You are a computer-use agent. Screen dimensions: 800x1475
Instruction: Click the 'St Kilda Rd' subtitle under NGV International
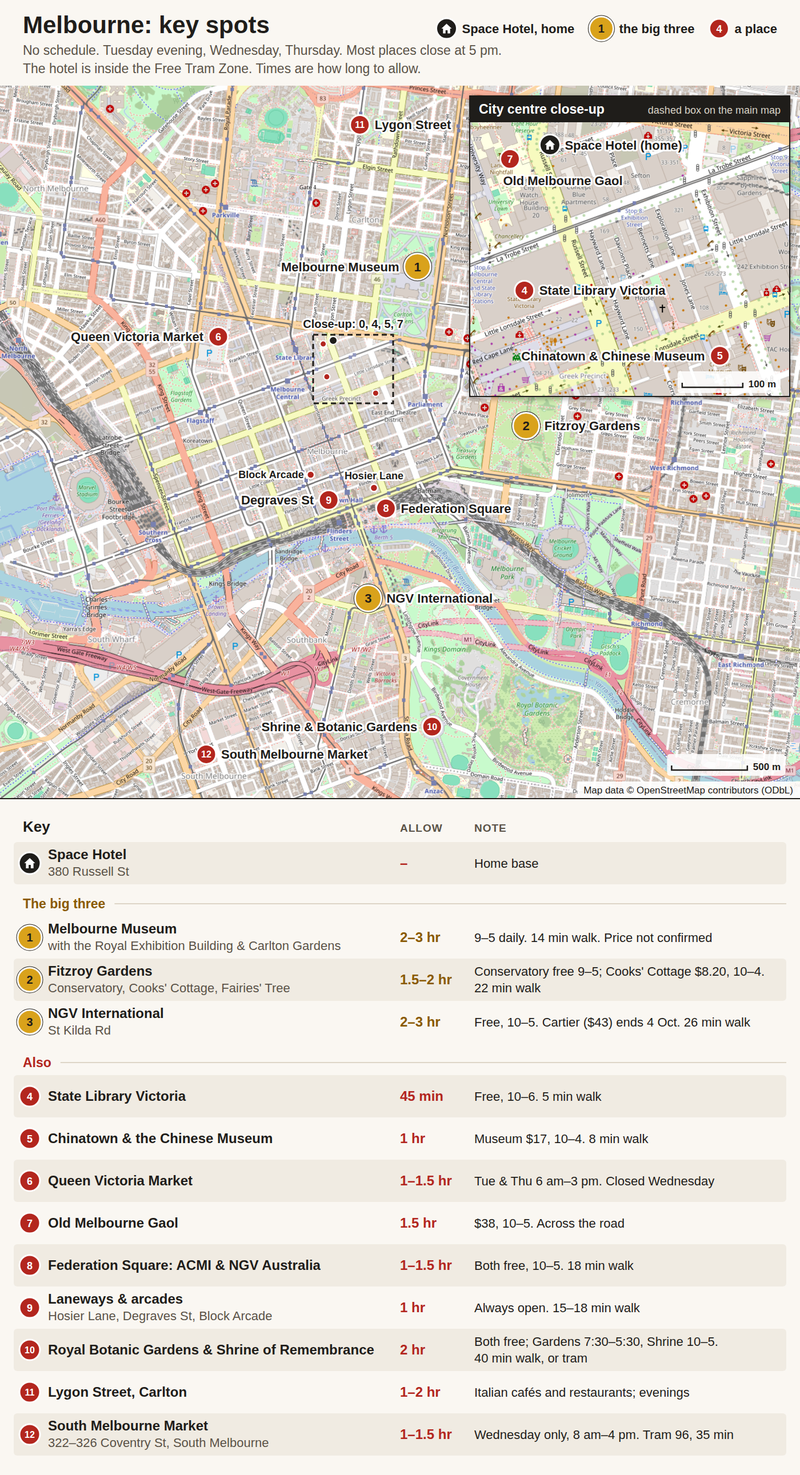(x=77, y=1030)
